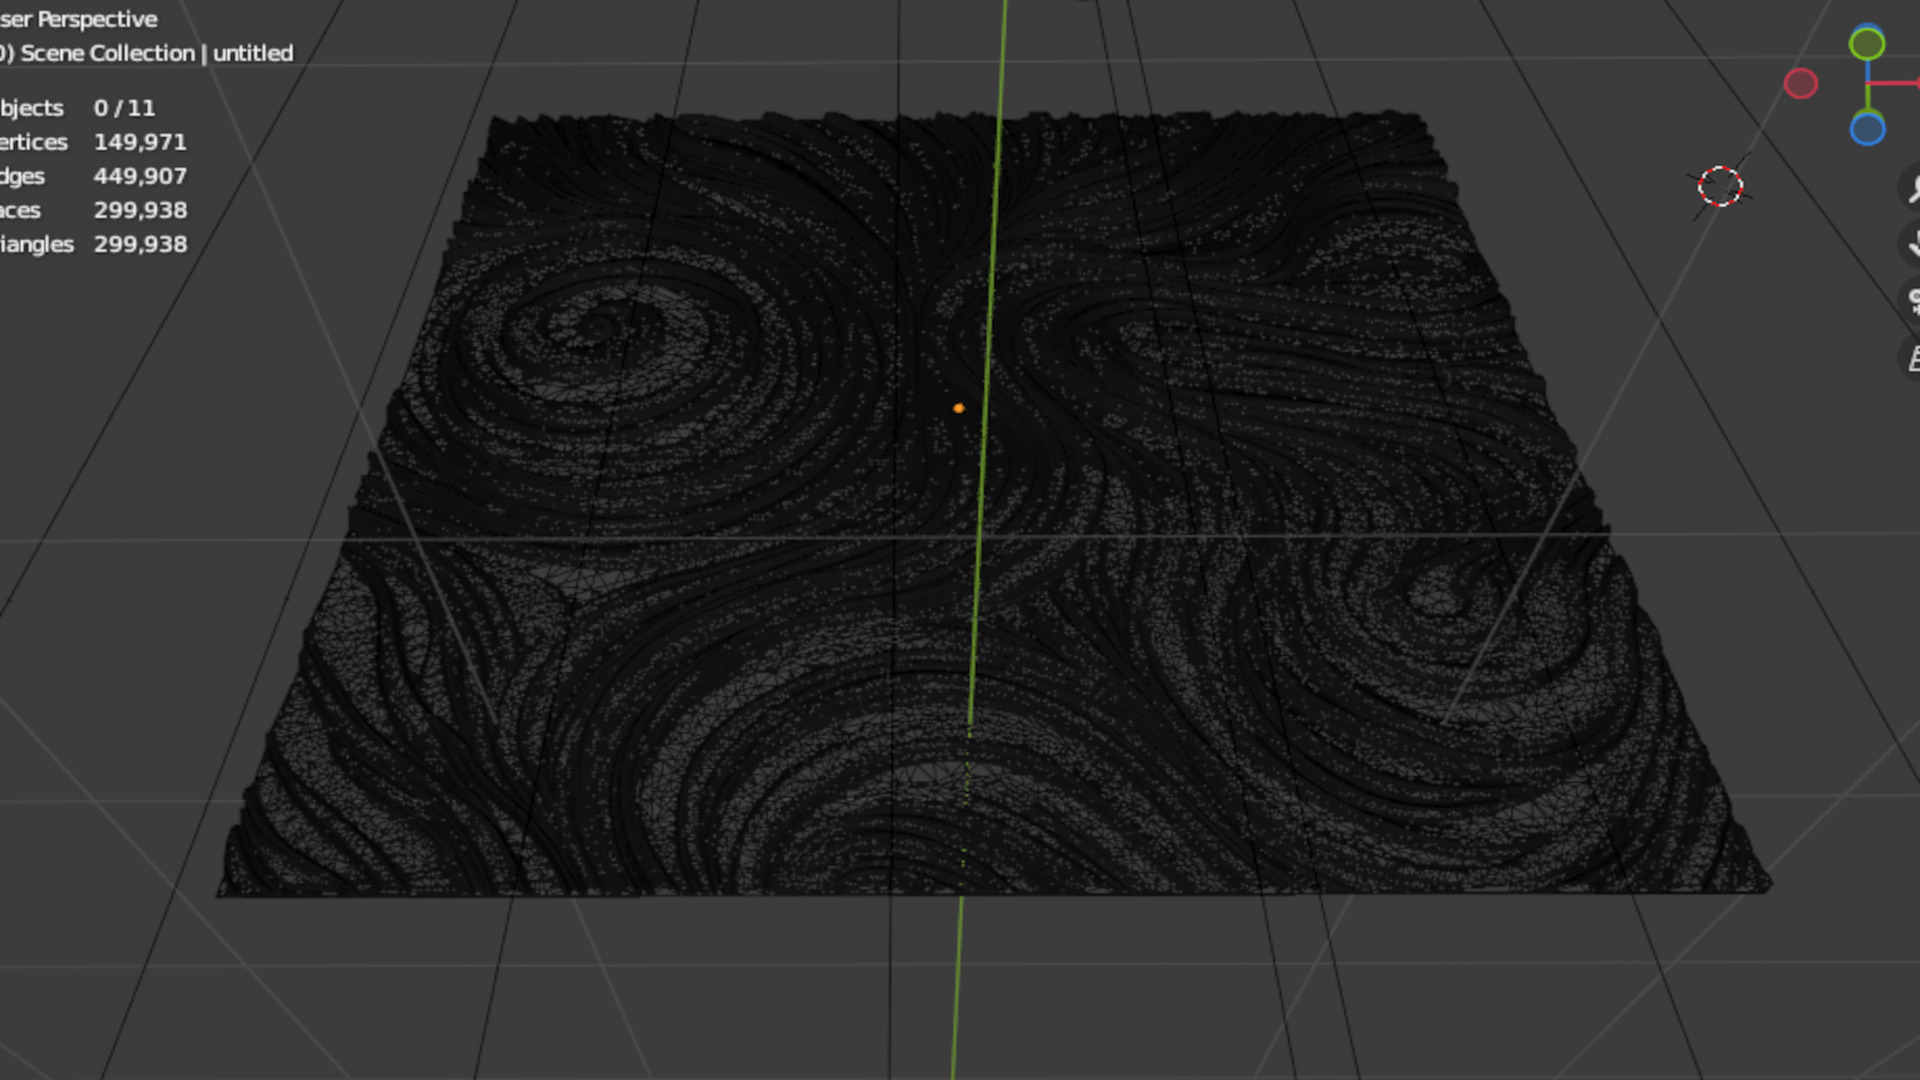Click the red-white 3D cursor
The width and height of the screenshot is (1920, 1080).
[1720, 187]
